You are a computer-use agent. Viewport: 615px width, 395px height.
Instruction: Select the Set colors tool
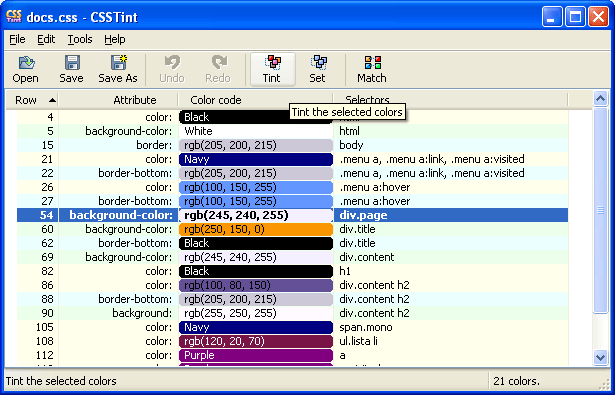[317, 69]
